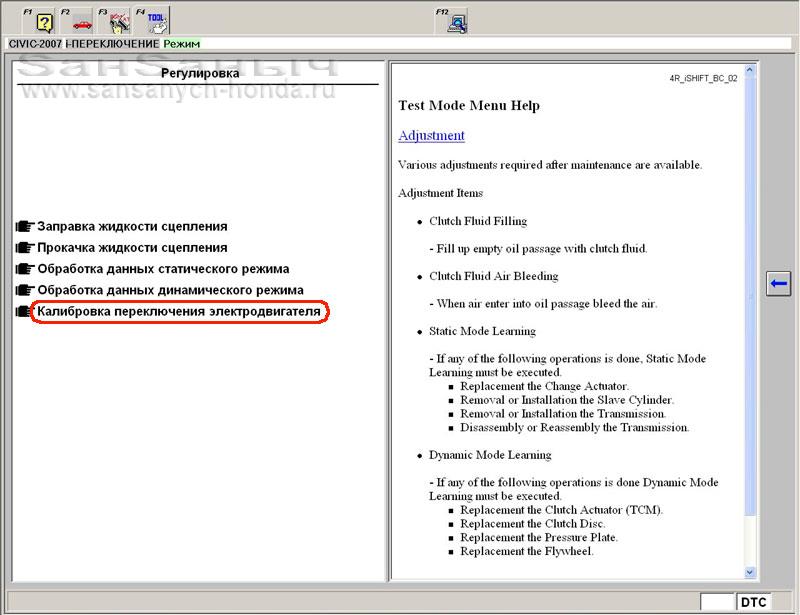Click the 'CIVIC-2007' breadcrumb label
The image size is (800, 615).
pyautogui.click(x=35, y=44)
